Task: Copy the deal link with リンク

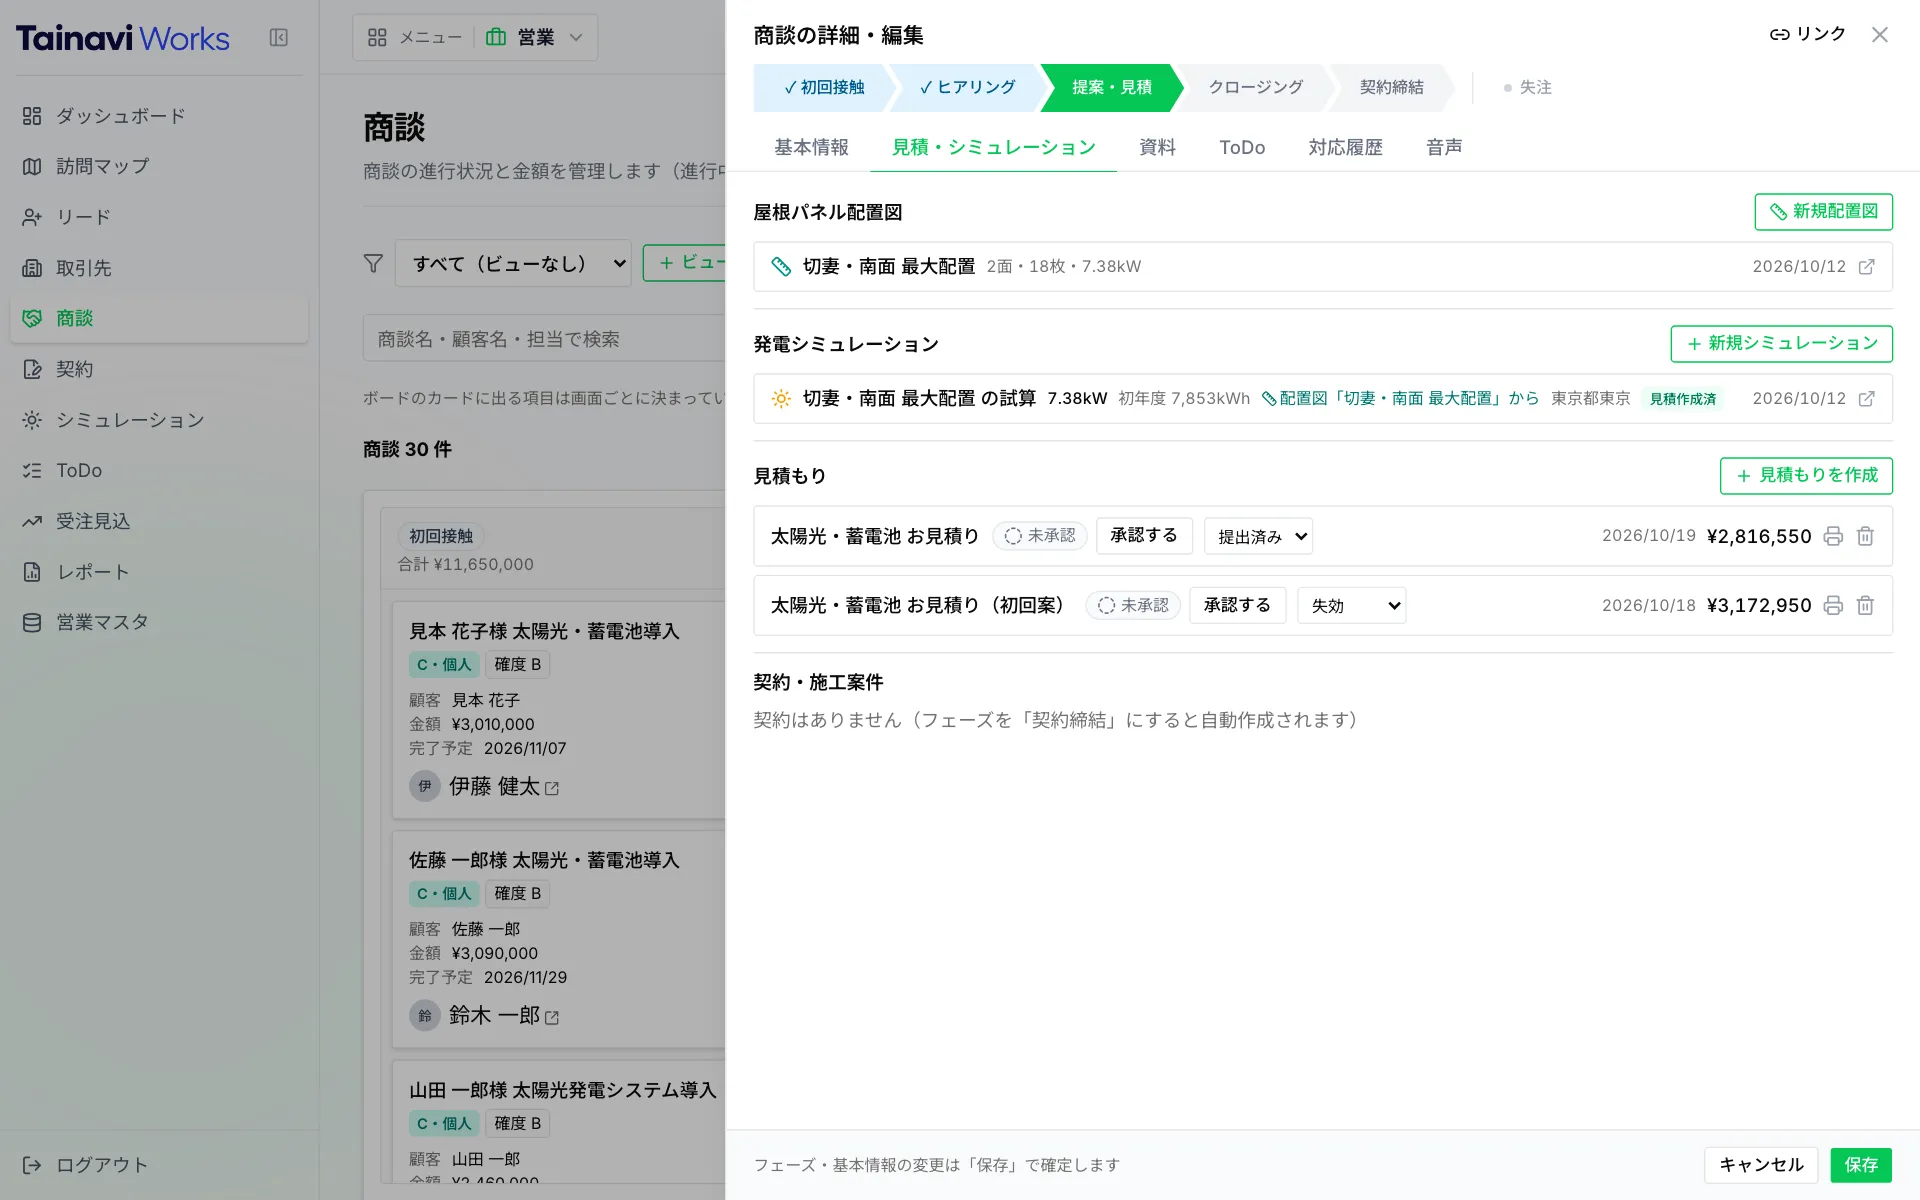Action: pyautogui.click(x=1808, y=35)
